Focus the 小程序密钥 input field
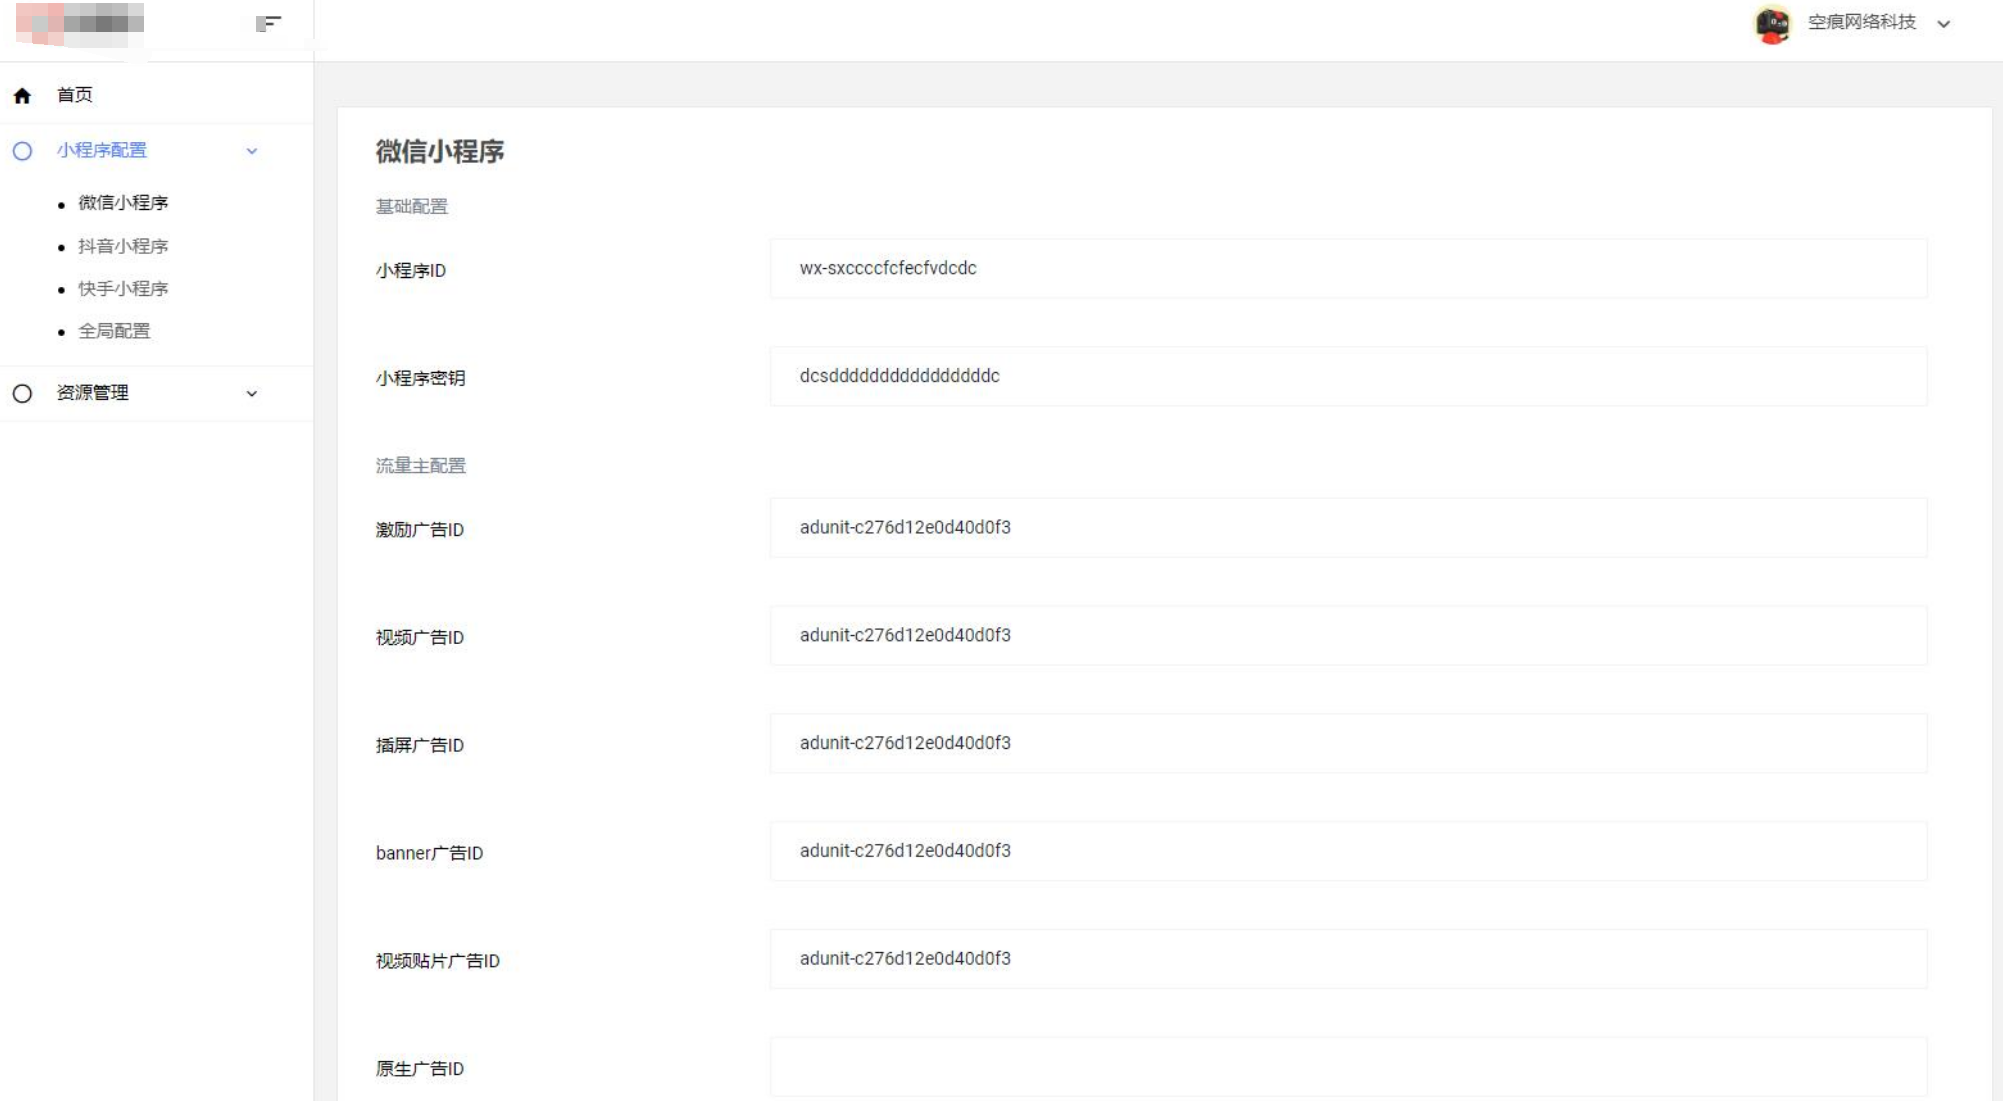The image size is (2003, 1101). 1348,376
